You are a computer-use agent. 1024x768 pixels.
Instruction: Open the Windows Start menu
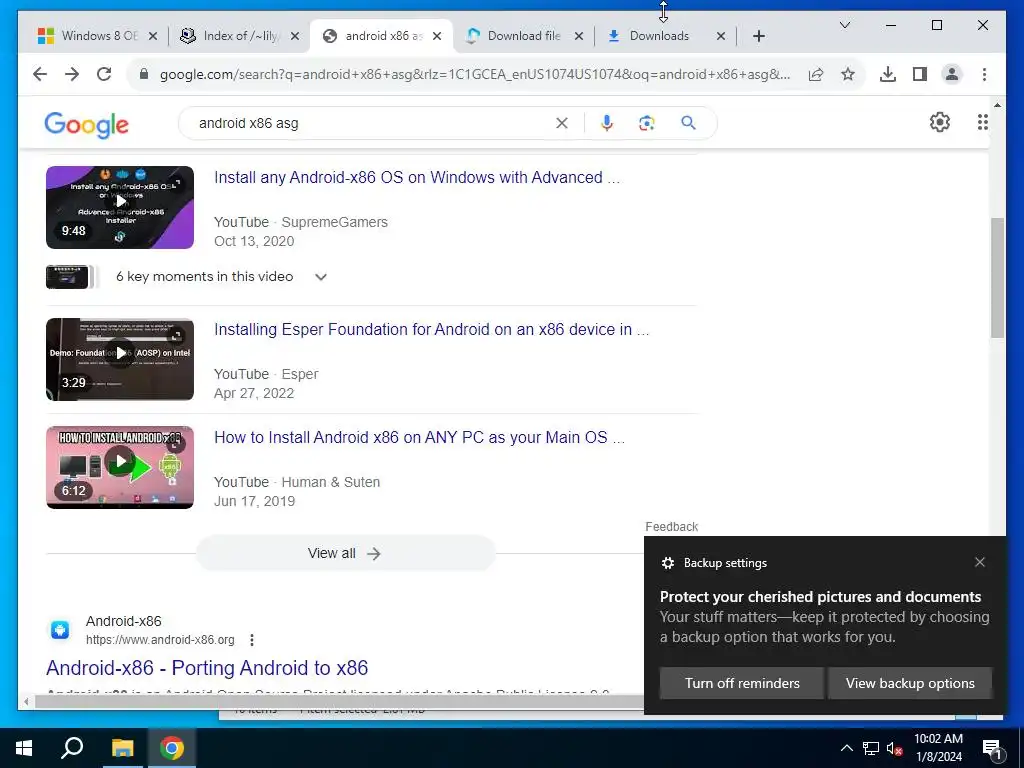tap(24, 748)
